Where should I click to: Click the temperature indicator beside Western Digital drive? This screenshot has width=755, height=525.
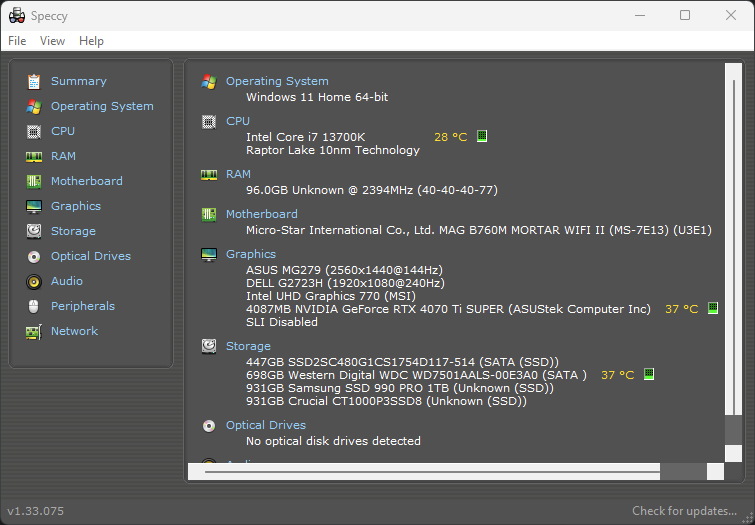coord(649,374)
